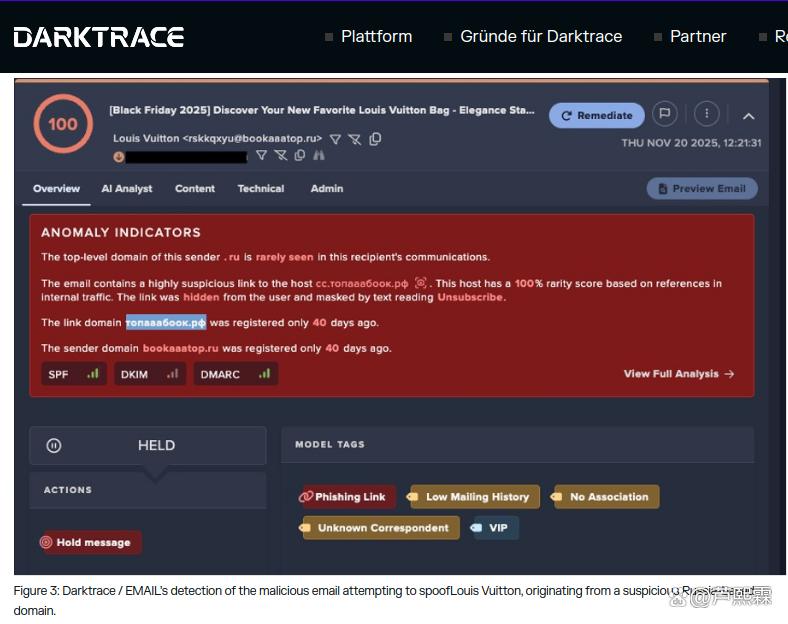Click the exclude-filter icon beside the redacted recipient

click(x=280, y=155)
